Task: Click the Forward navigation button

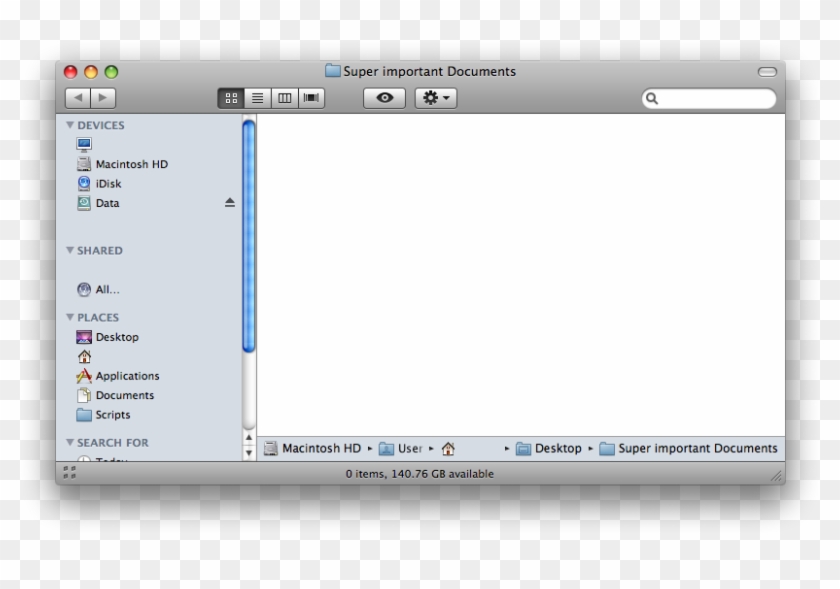Action: [103, 97]
